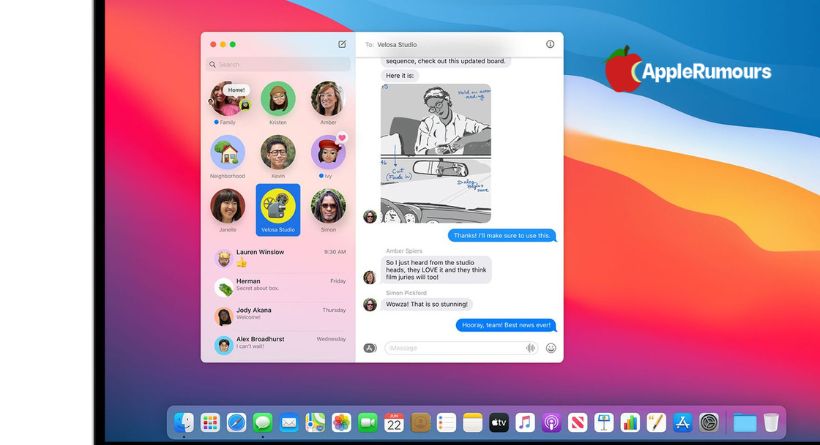Image resolution: width=820 pixels, height=445 pixels.
Task: Open App Store from the Dock
Action: [x=682, y=423]
